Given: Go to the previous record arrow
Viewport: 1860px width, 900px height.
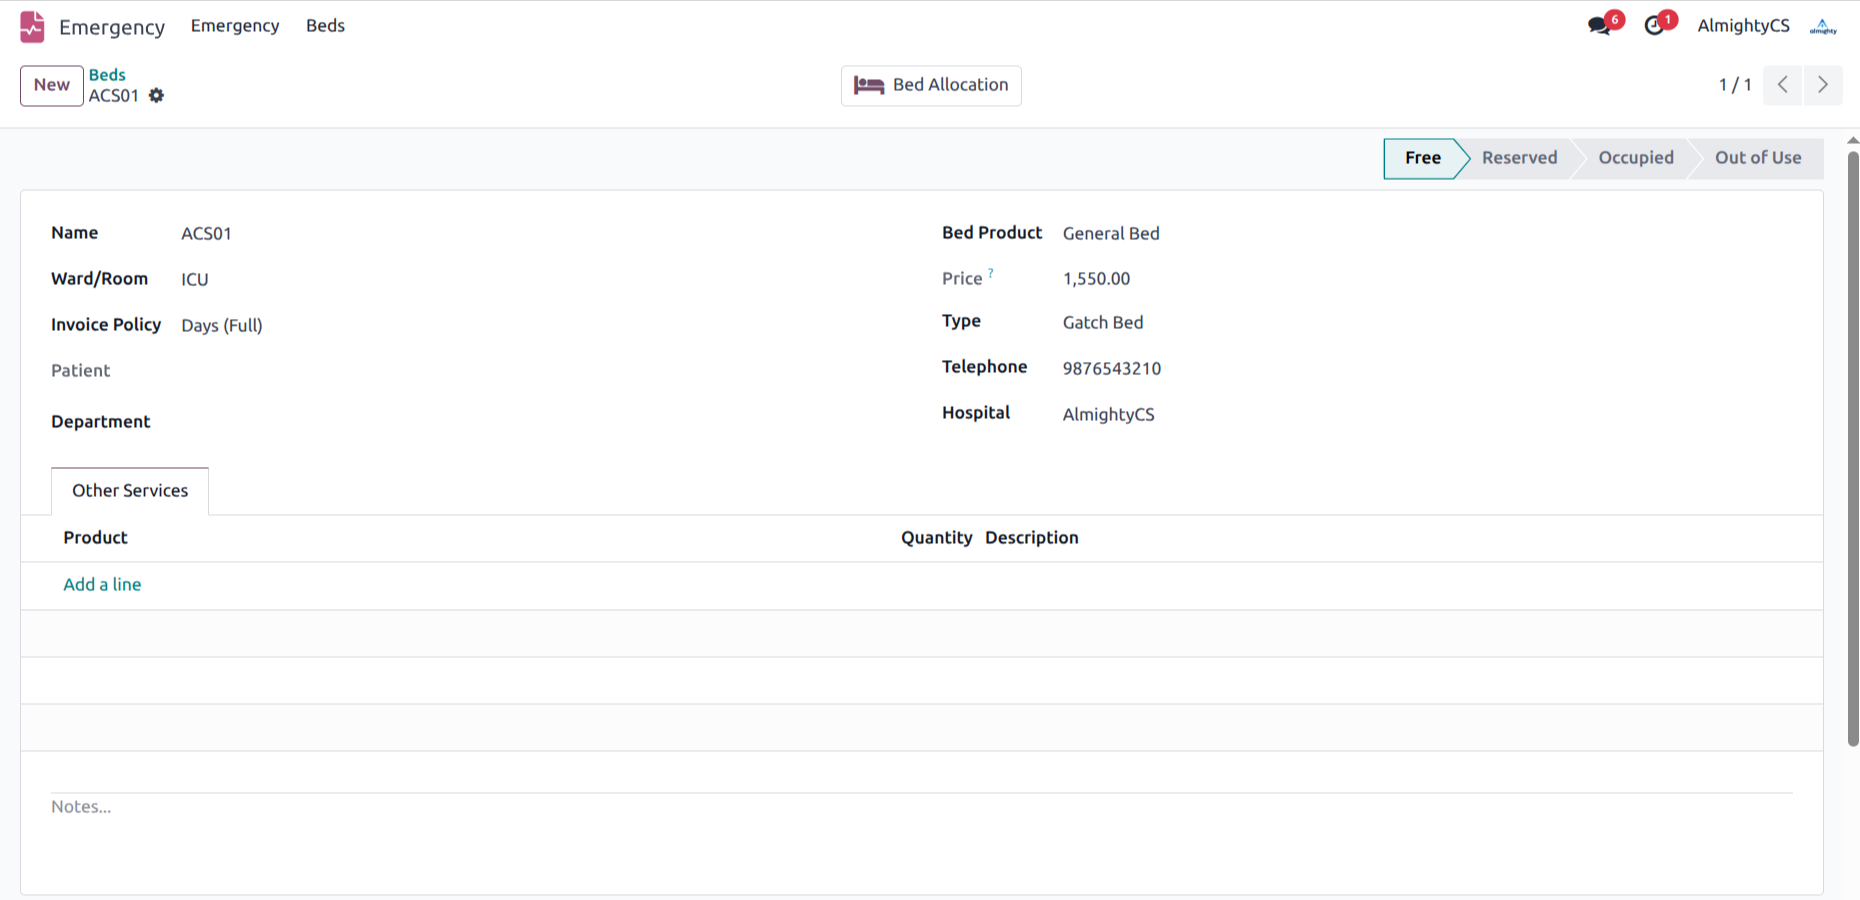Looking at the screenshot, I should 1783,85.
